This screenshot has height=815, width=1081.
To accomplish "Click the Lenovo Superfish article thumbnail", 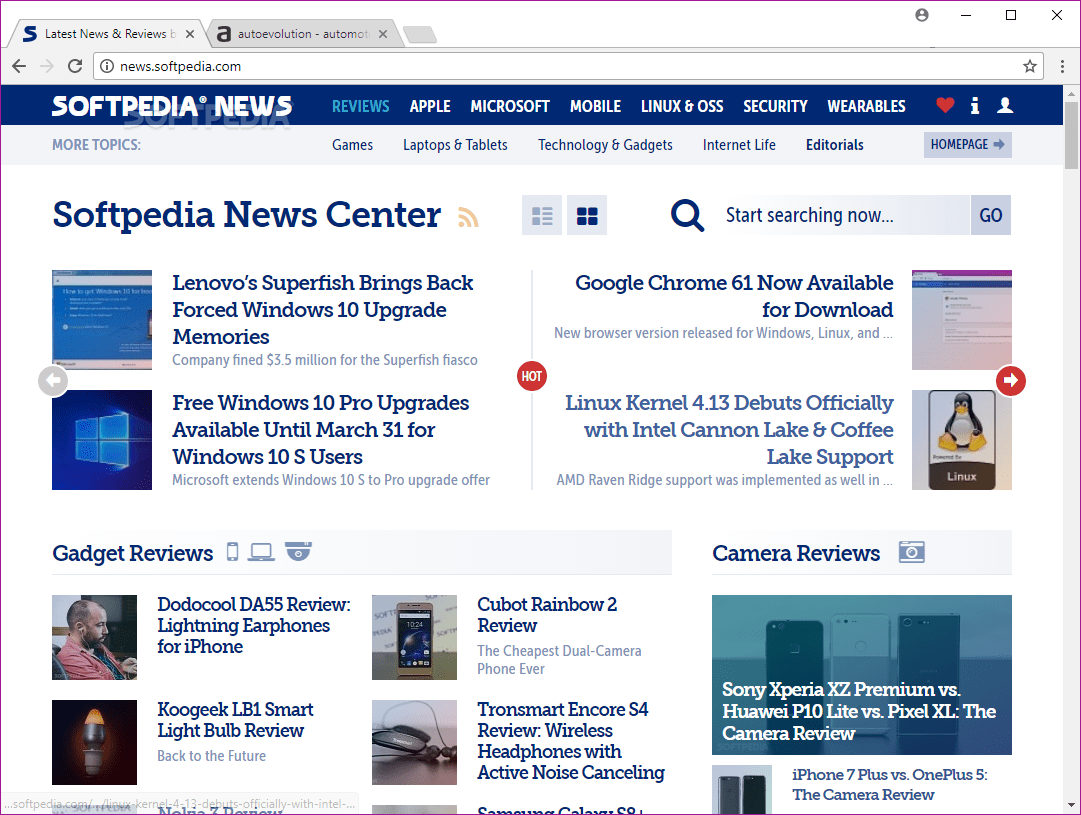I will (x=102, y=320).
